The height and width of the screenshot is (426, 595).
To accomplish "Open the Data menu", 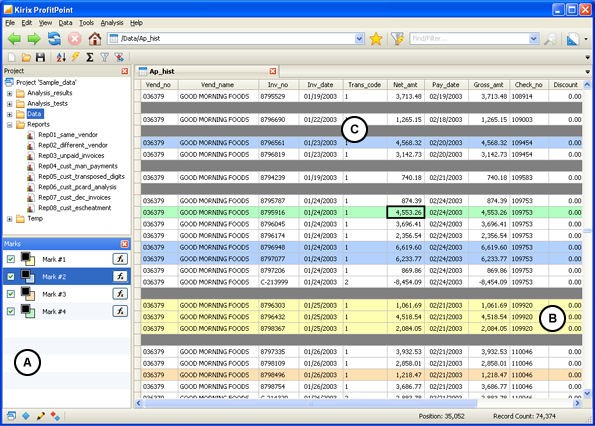I will [x=65, y=23].
